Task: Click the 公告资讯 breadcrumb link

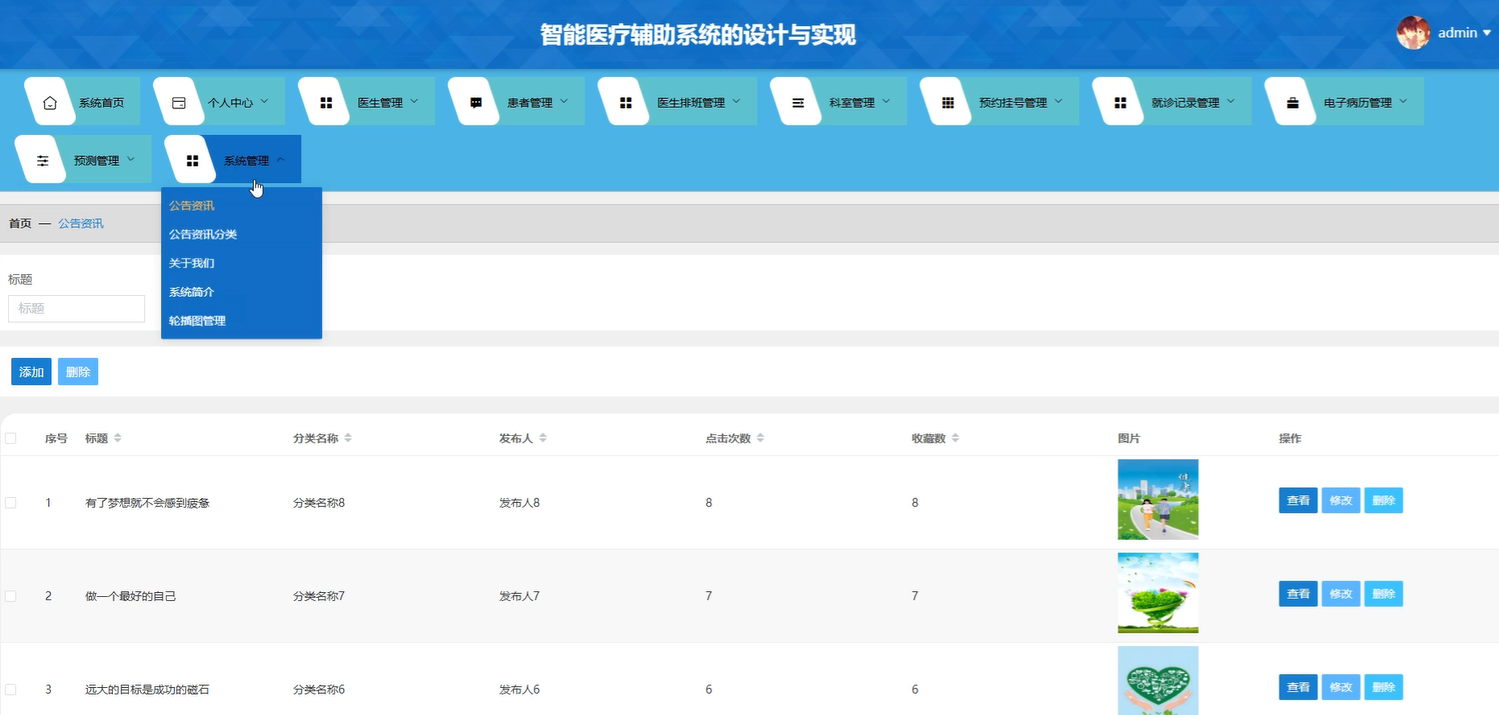Action: (81, 224)
